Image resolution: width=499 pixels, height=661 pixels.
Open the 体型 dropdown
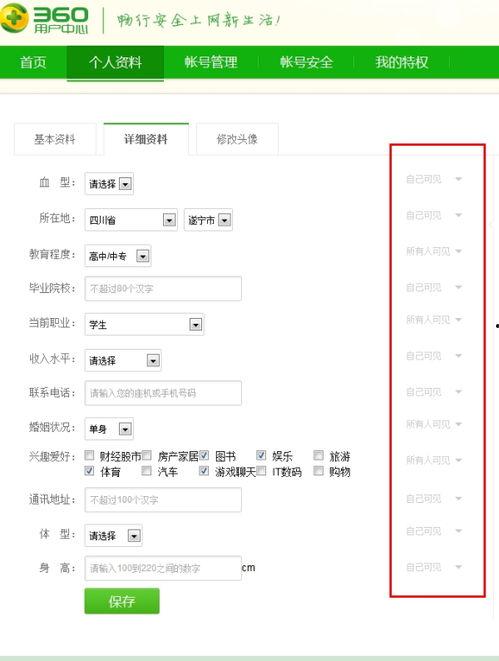(x=113, y=535)
